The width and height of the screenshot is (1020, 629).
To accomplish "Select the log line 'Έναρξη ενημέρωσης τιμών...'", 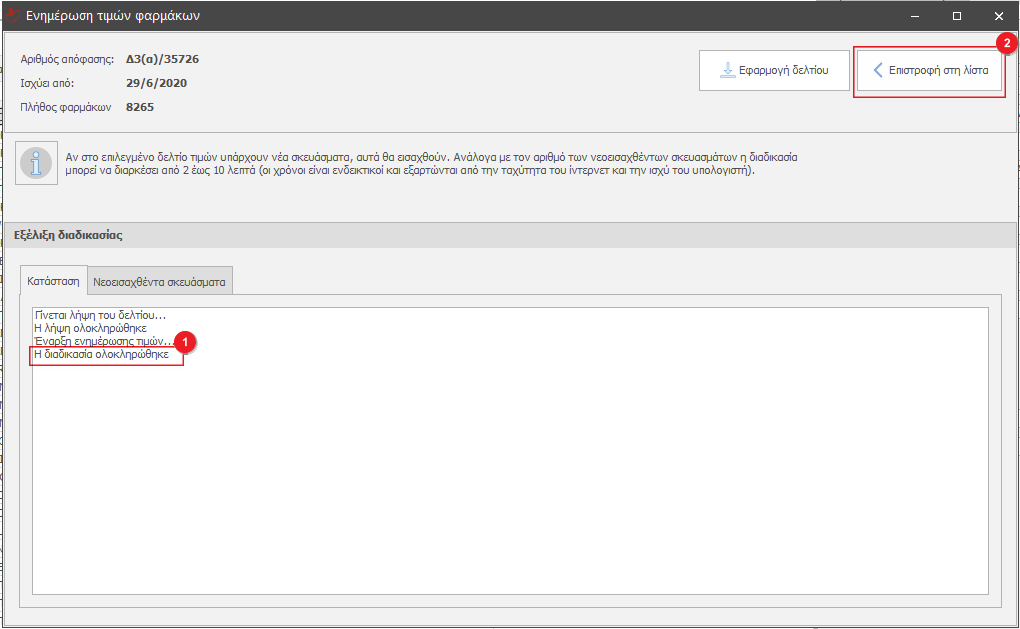I will [102, 341].
